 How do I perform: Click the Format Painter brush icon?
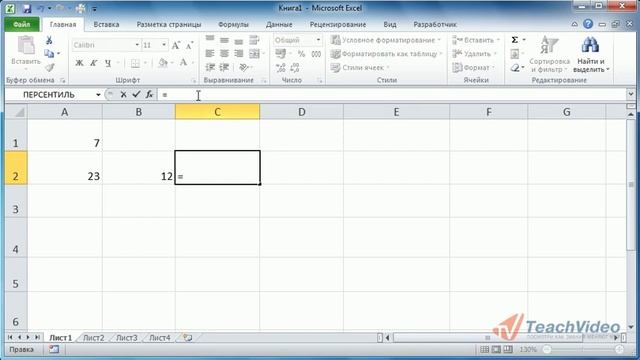(x=50, y=67)
